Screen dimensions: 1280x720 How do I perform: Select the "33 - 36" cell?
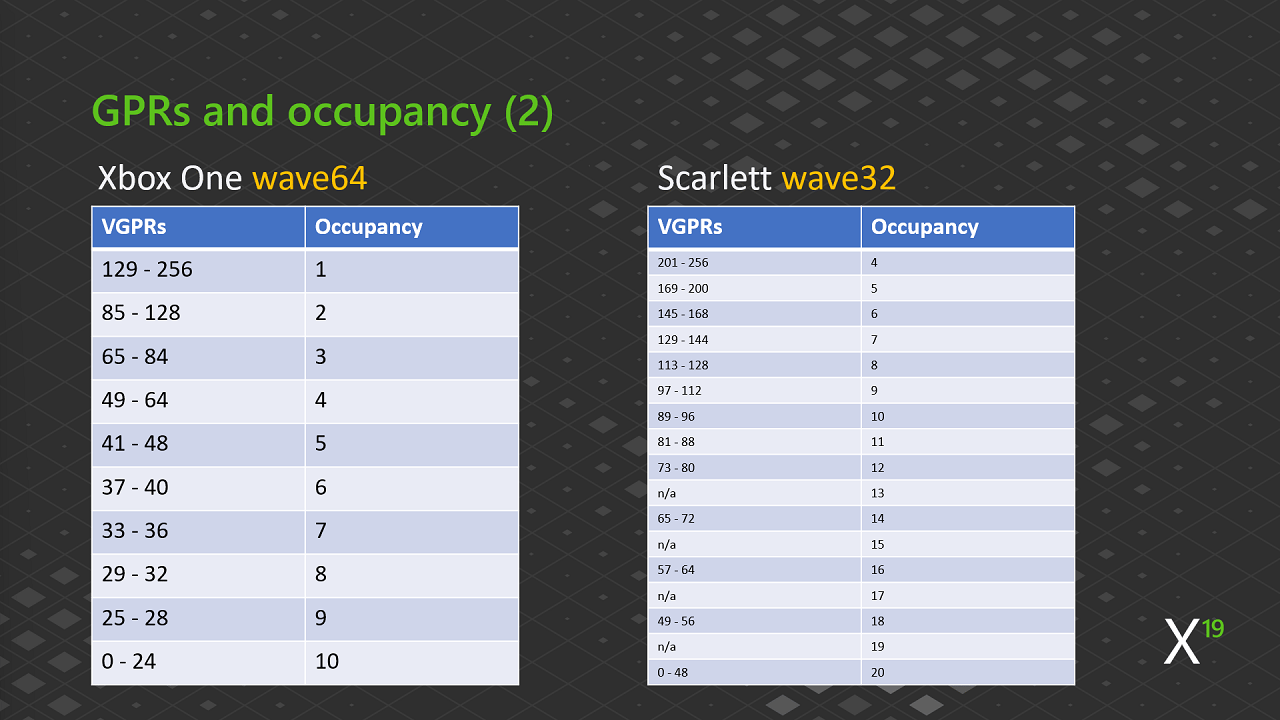[x=198, y=531]
